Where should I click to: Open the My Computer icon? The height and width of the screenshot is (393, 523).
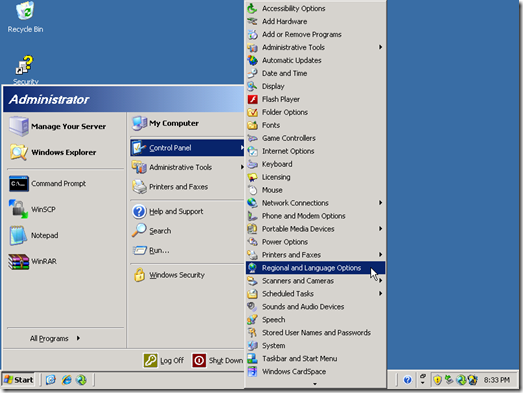139,123
